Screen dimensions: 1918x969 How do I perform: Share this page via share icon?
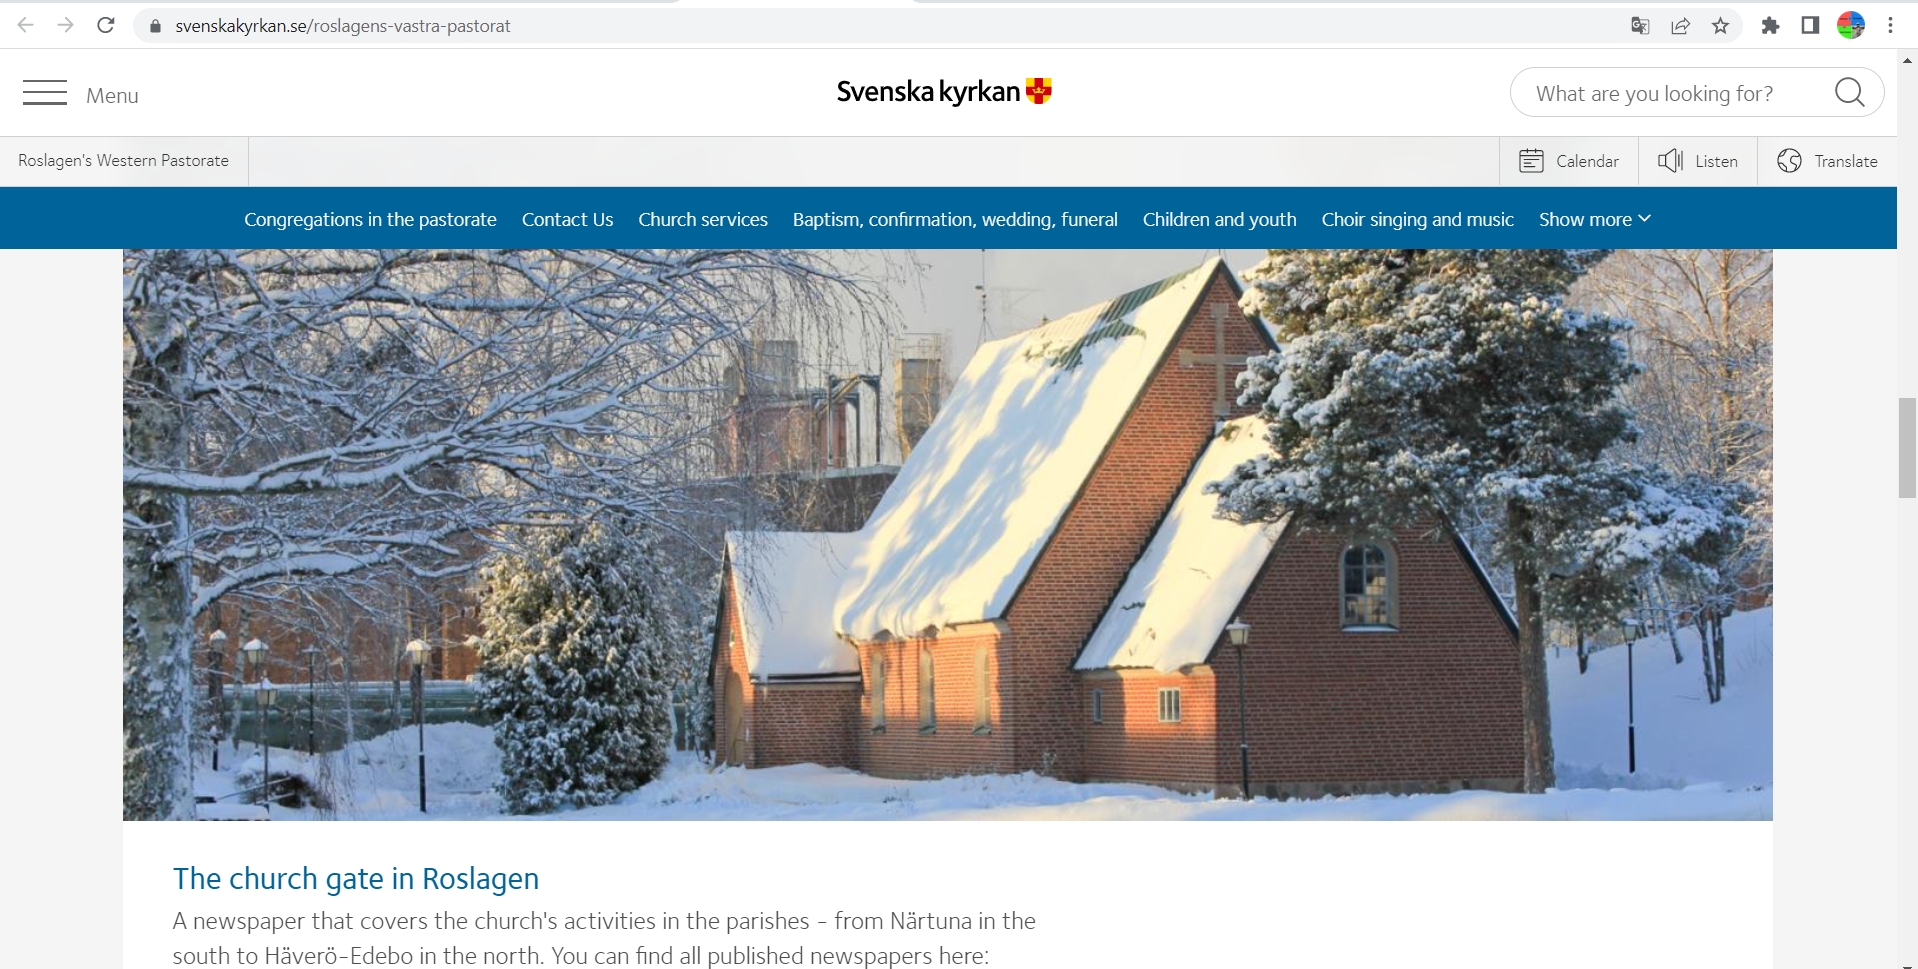(1680, 26)
